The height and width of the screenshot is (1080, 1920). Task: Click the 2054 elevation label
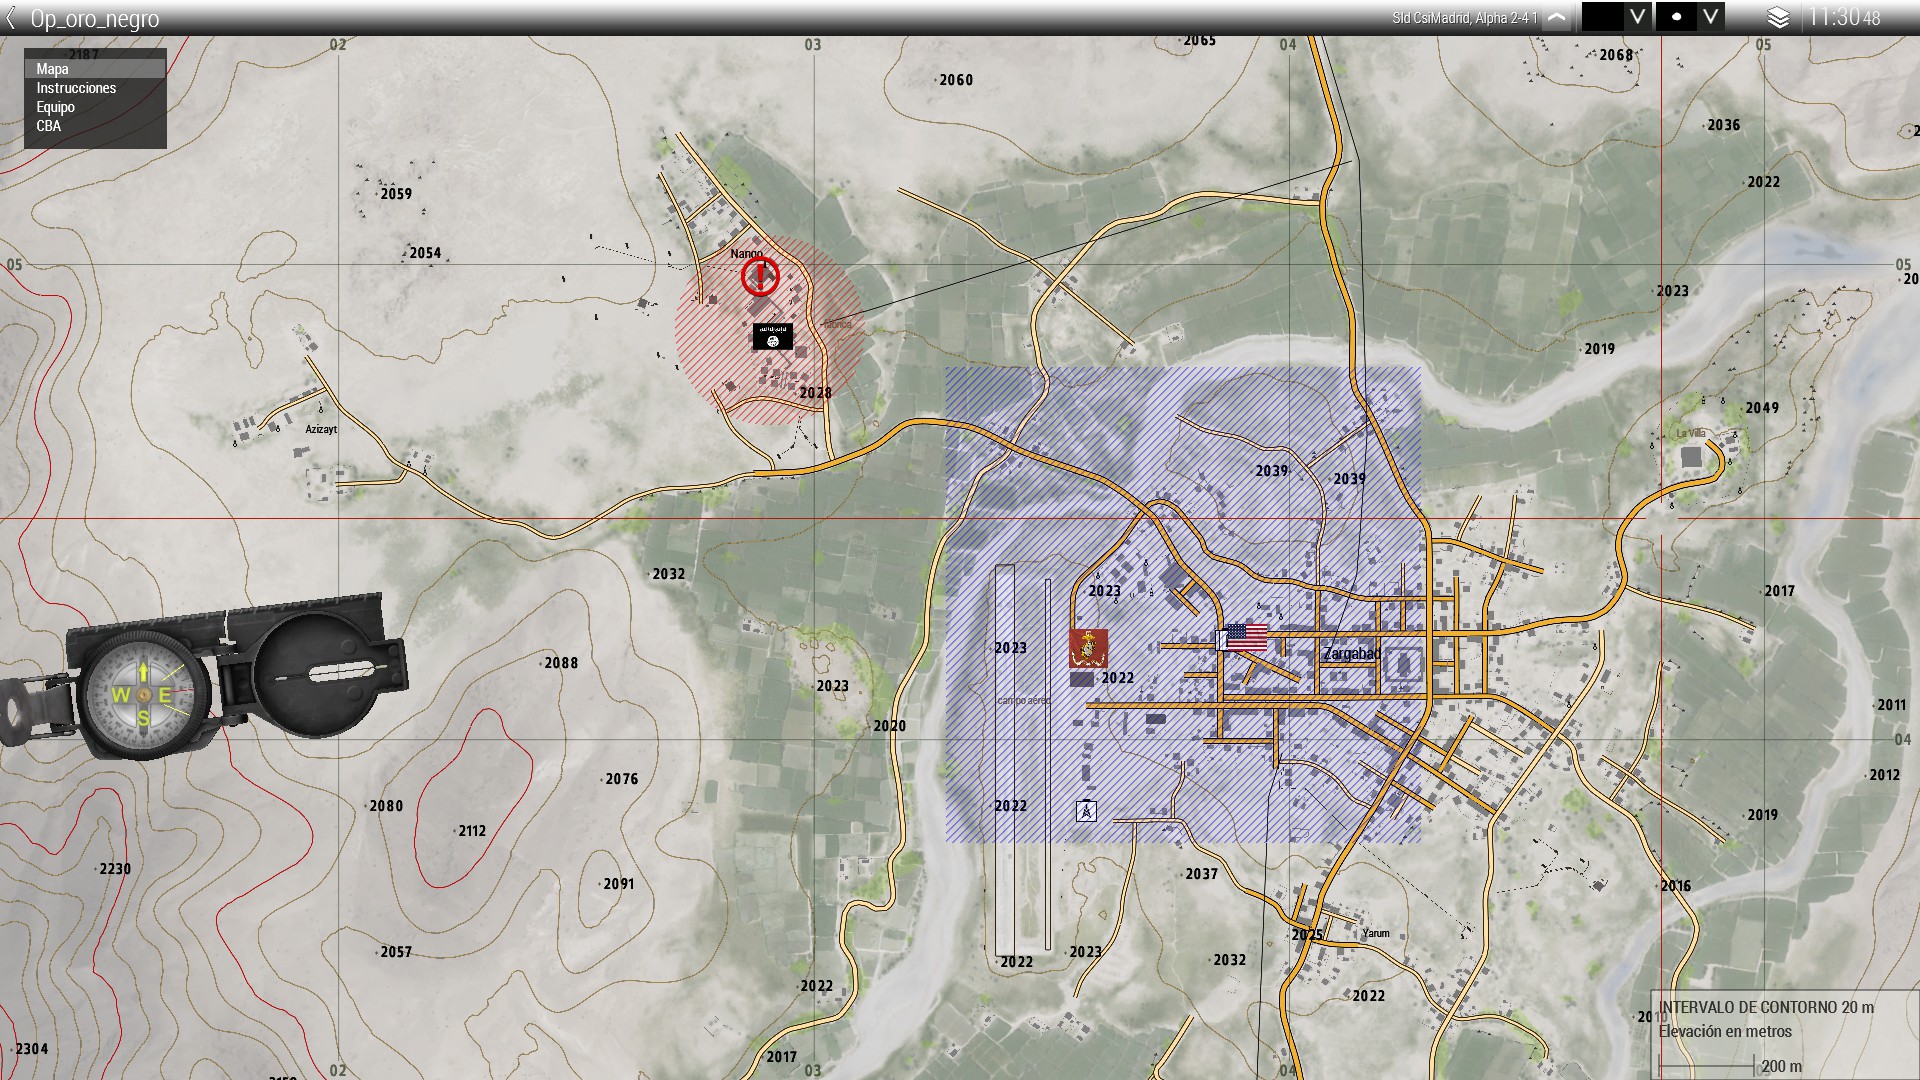[x=425, y=253]
